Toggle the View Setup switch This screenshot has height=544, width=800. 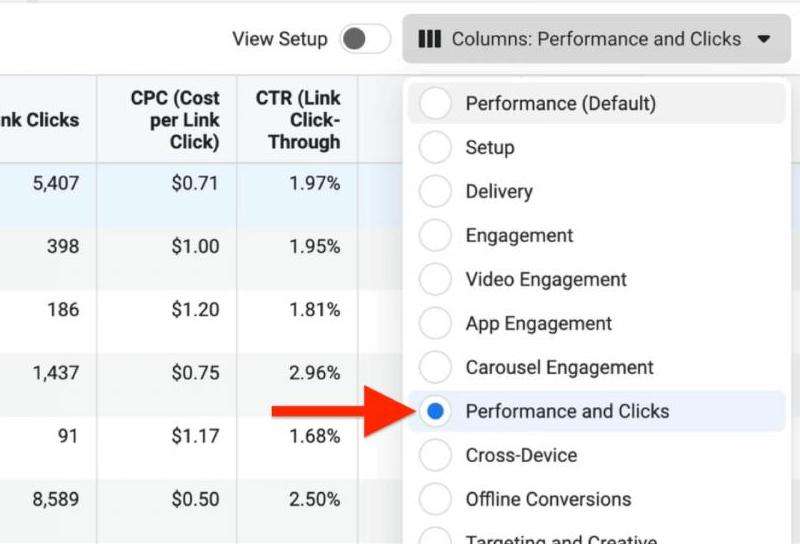364,39
